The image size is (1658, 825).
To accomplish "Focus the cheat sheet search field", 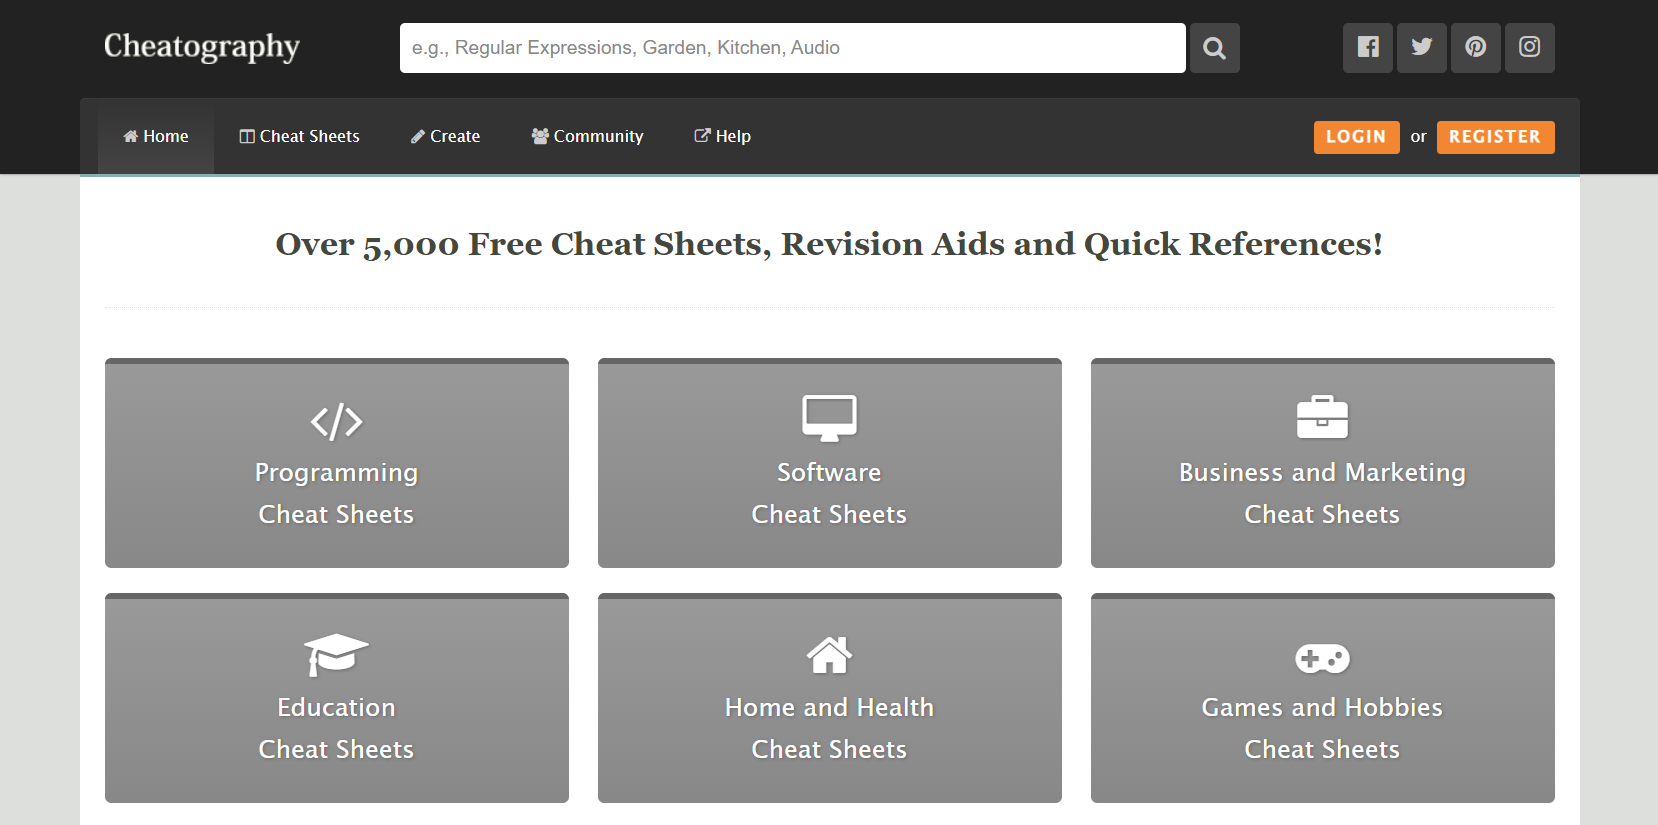I will 792,48.
